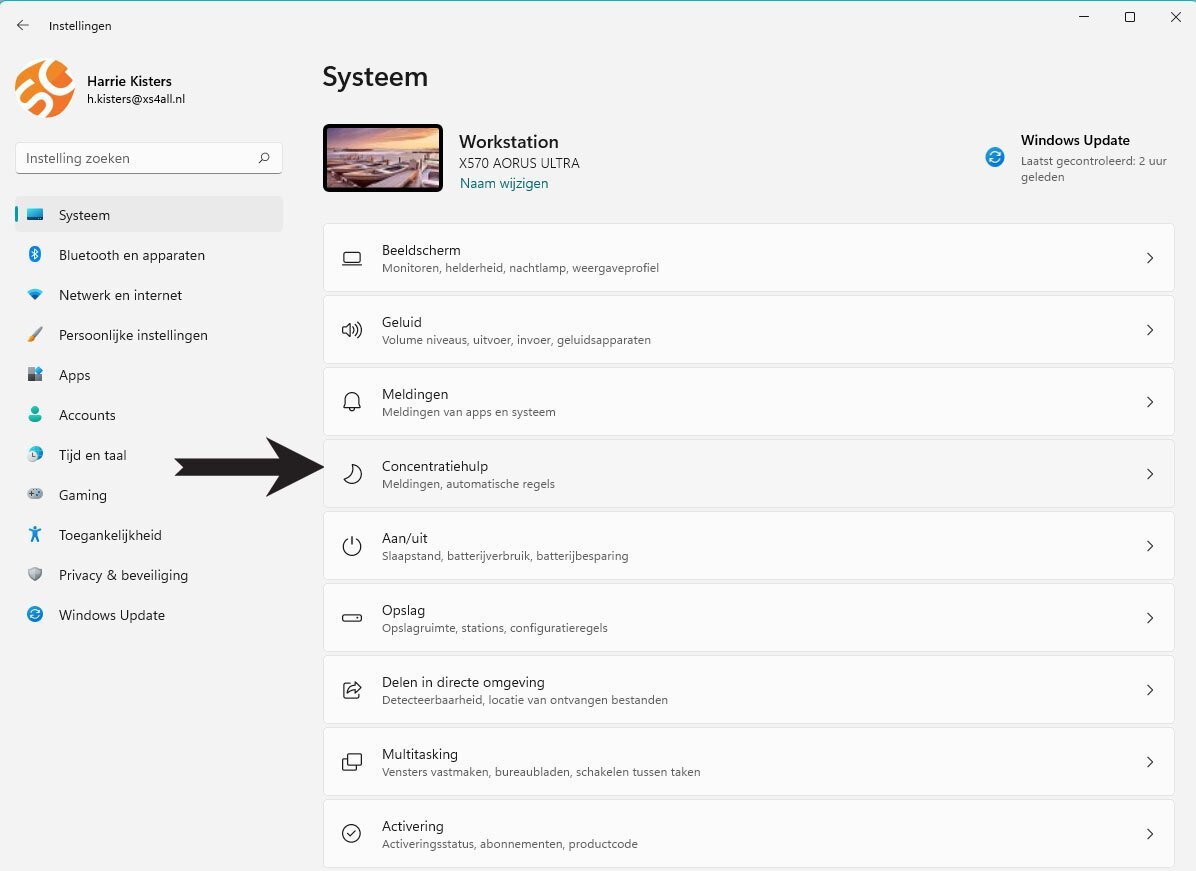Click the Concentratiehulp moon icon
1196x871 pixels.
pyautogui.click(x=352, y=474)
